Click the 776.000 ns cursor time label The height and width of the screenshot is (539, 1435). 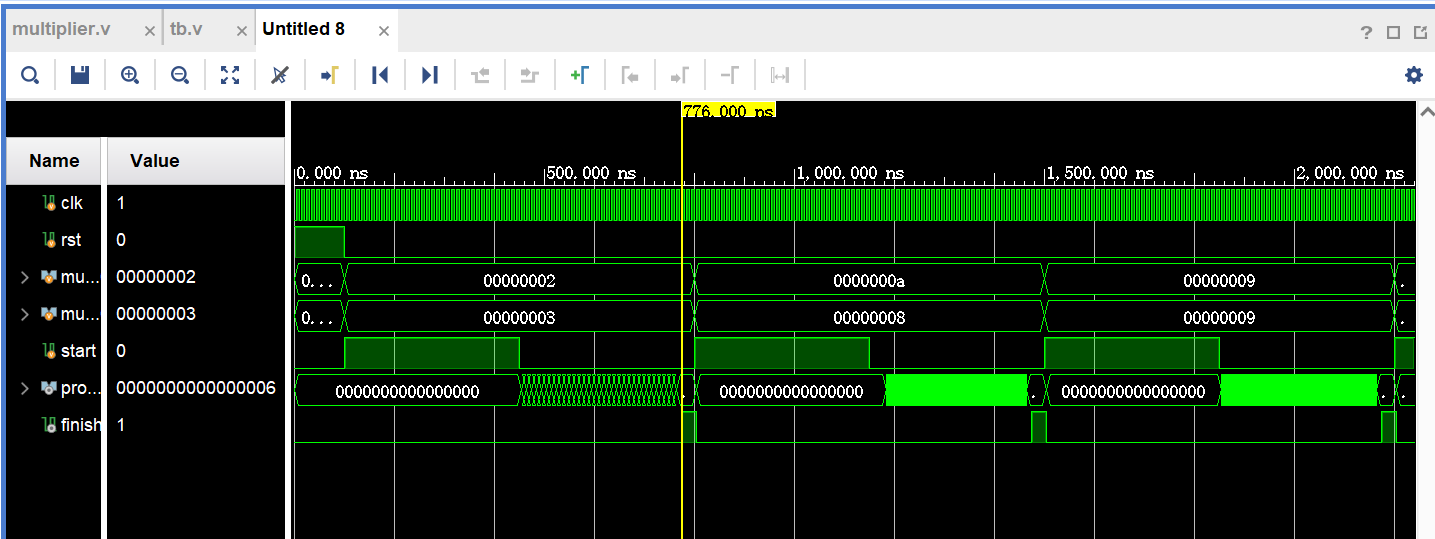(729, 112)
